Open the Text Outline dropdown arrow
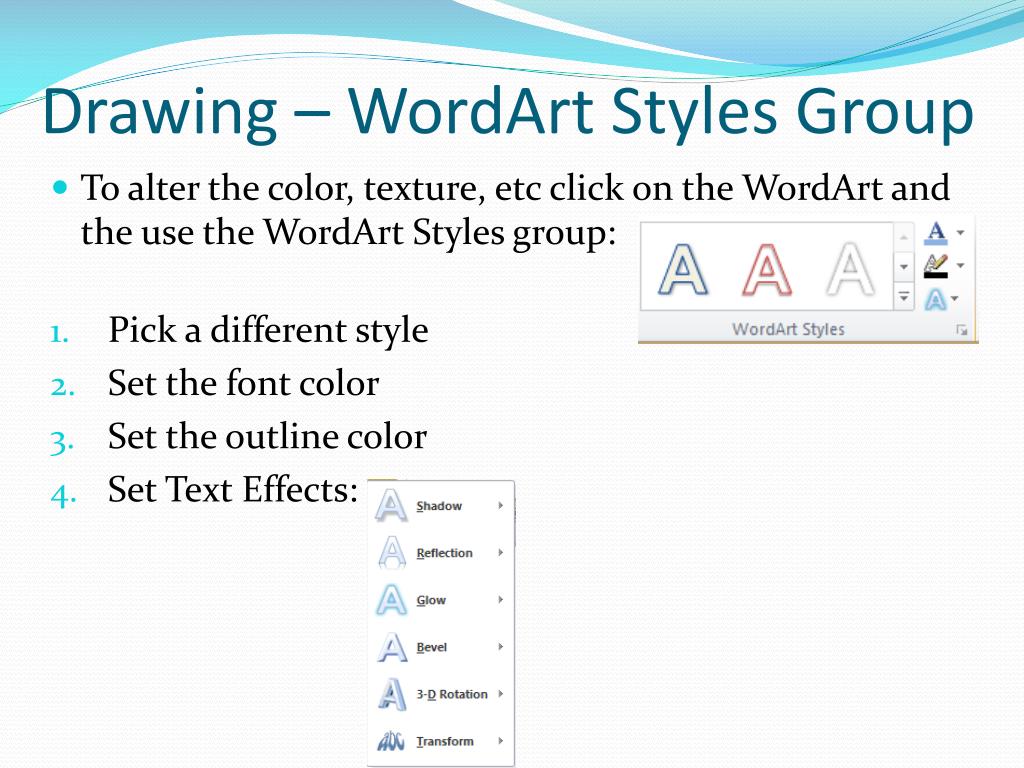This screenshot has width=1024, height=768. (x=960, y=266)
